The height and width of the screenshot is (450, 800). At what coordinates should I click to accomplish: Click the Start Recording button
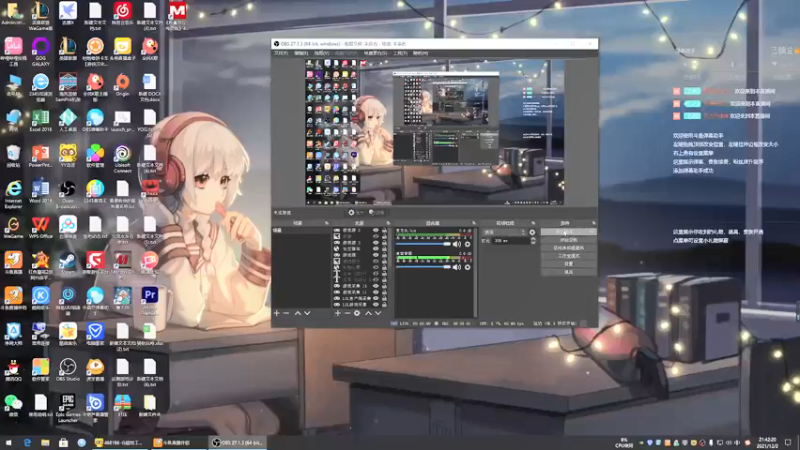[568, 240]
